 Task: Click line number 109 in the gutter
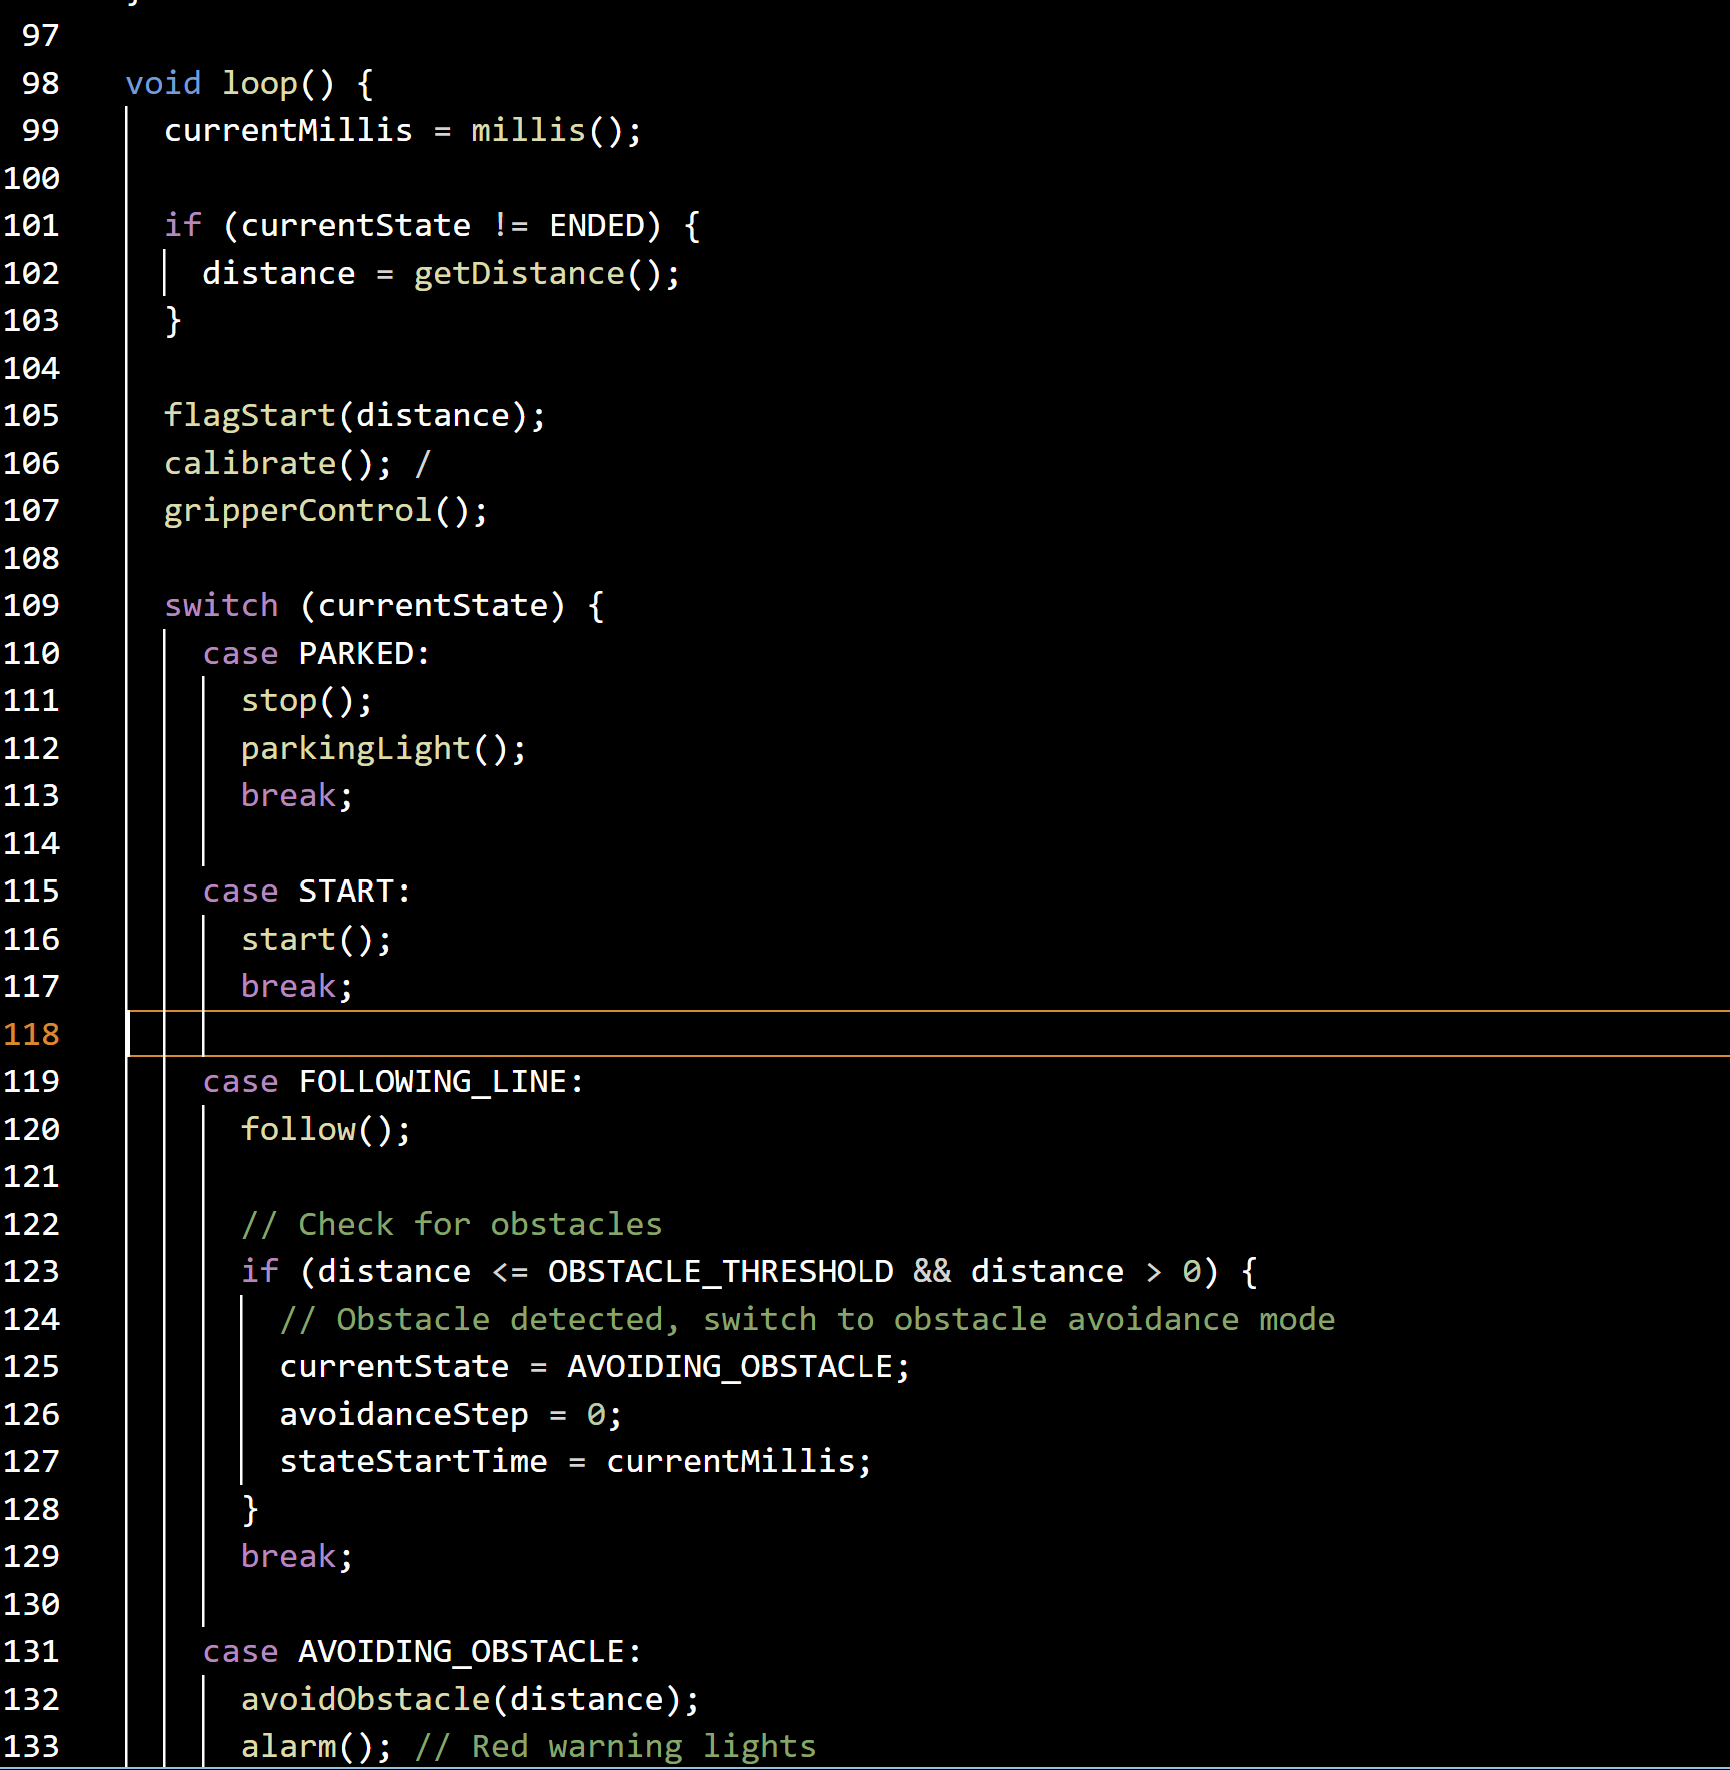pos(31,605)
